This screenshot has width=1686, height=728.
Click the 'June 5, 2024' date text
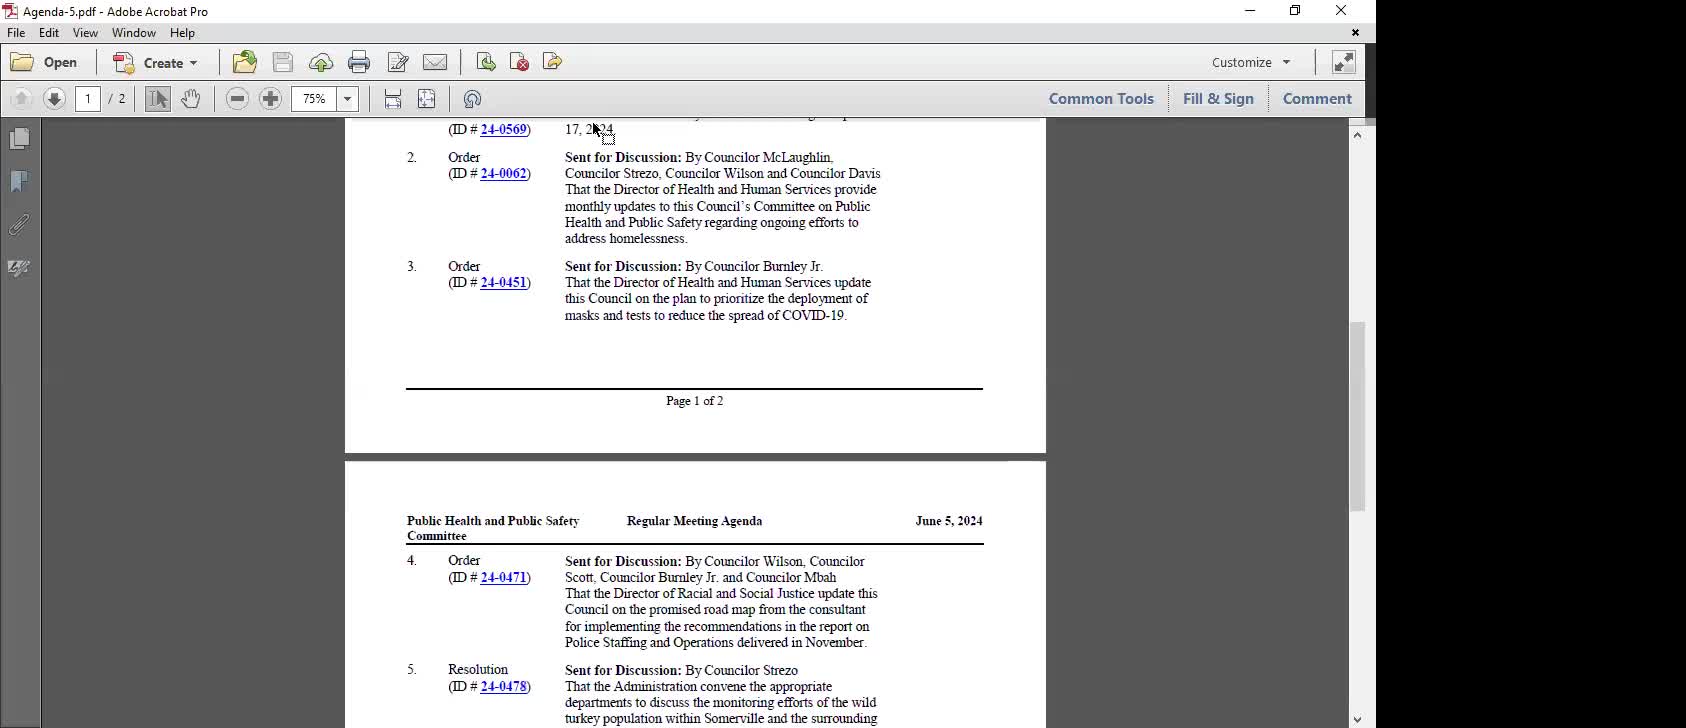[x=948, y=520]
